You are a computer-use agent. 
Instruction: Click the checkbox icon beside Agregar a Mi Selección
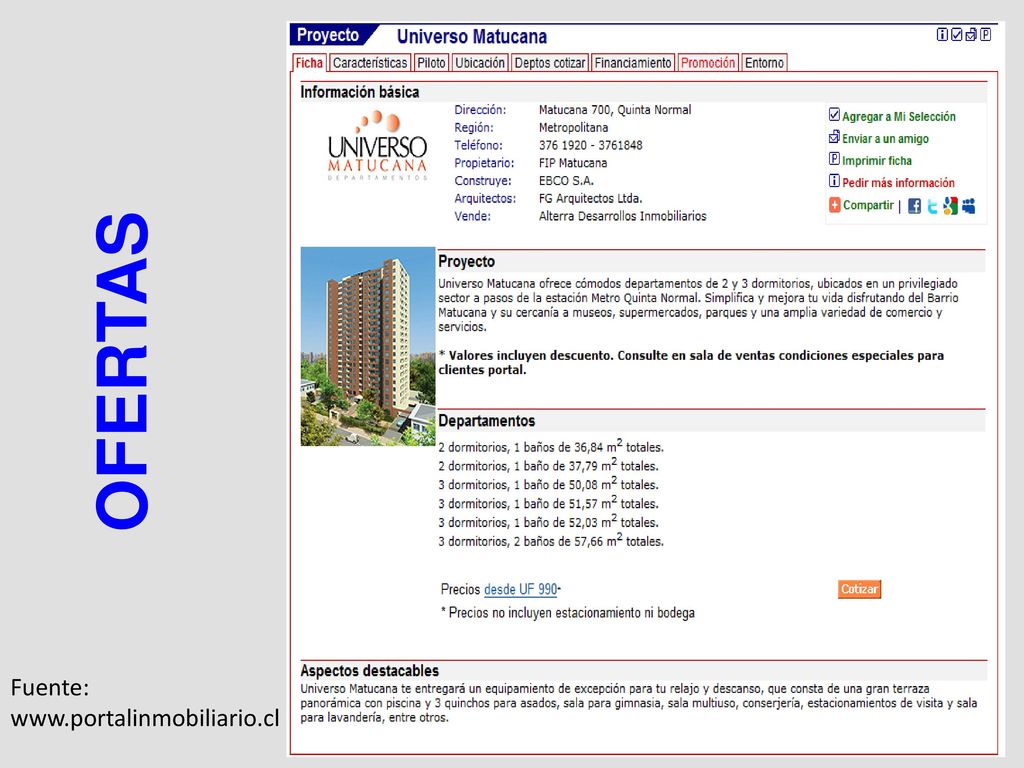click(x=834, y=115)
